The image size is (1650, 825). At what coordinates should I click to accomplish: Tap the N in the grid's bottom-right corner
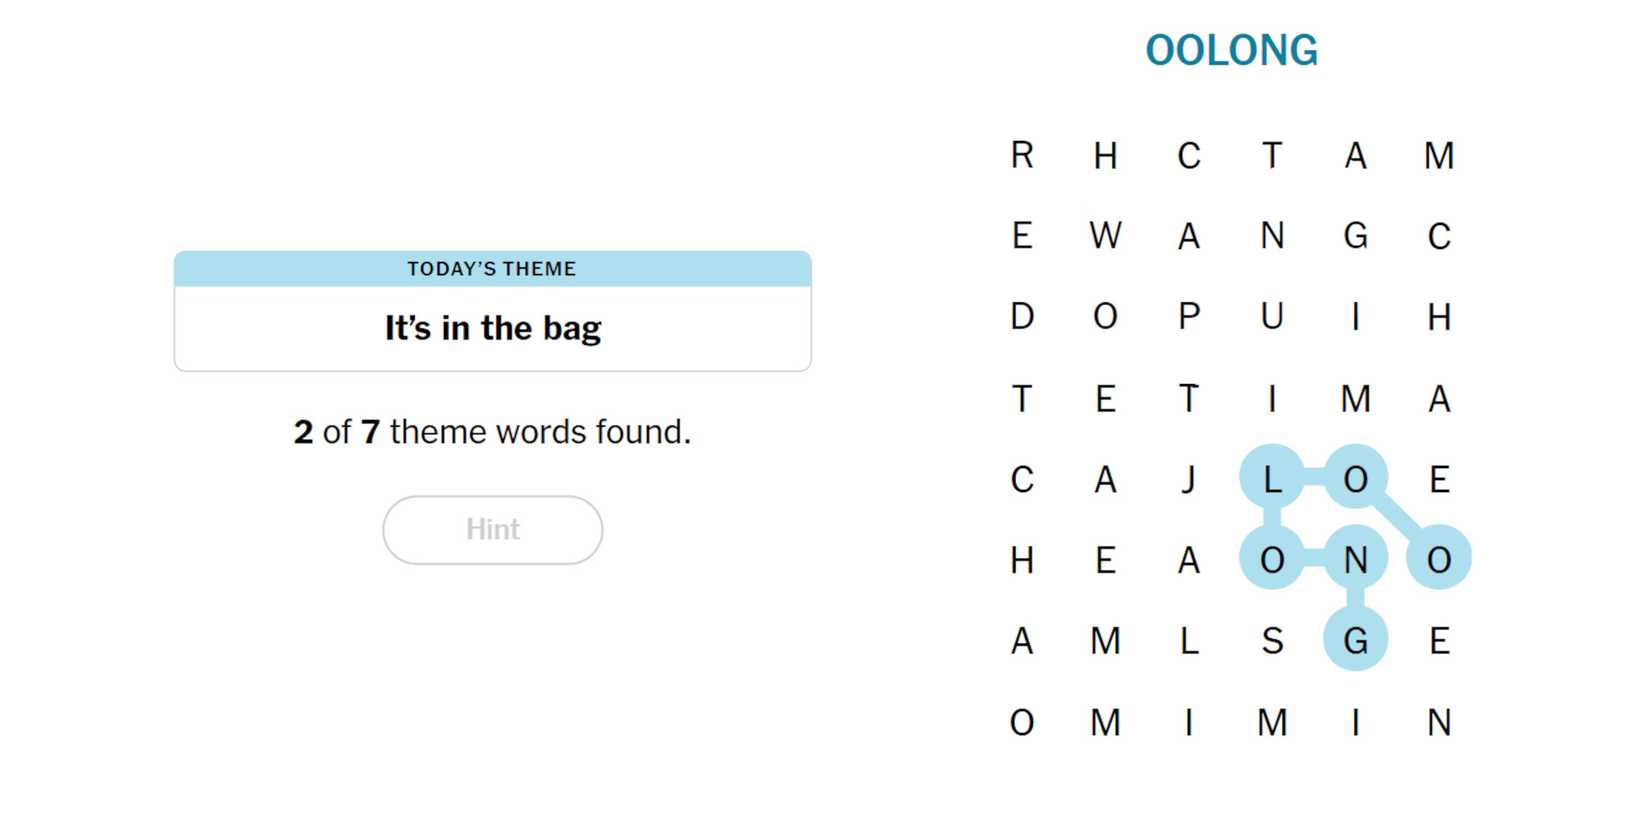click(1439, 722)
